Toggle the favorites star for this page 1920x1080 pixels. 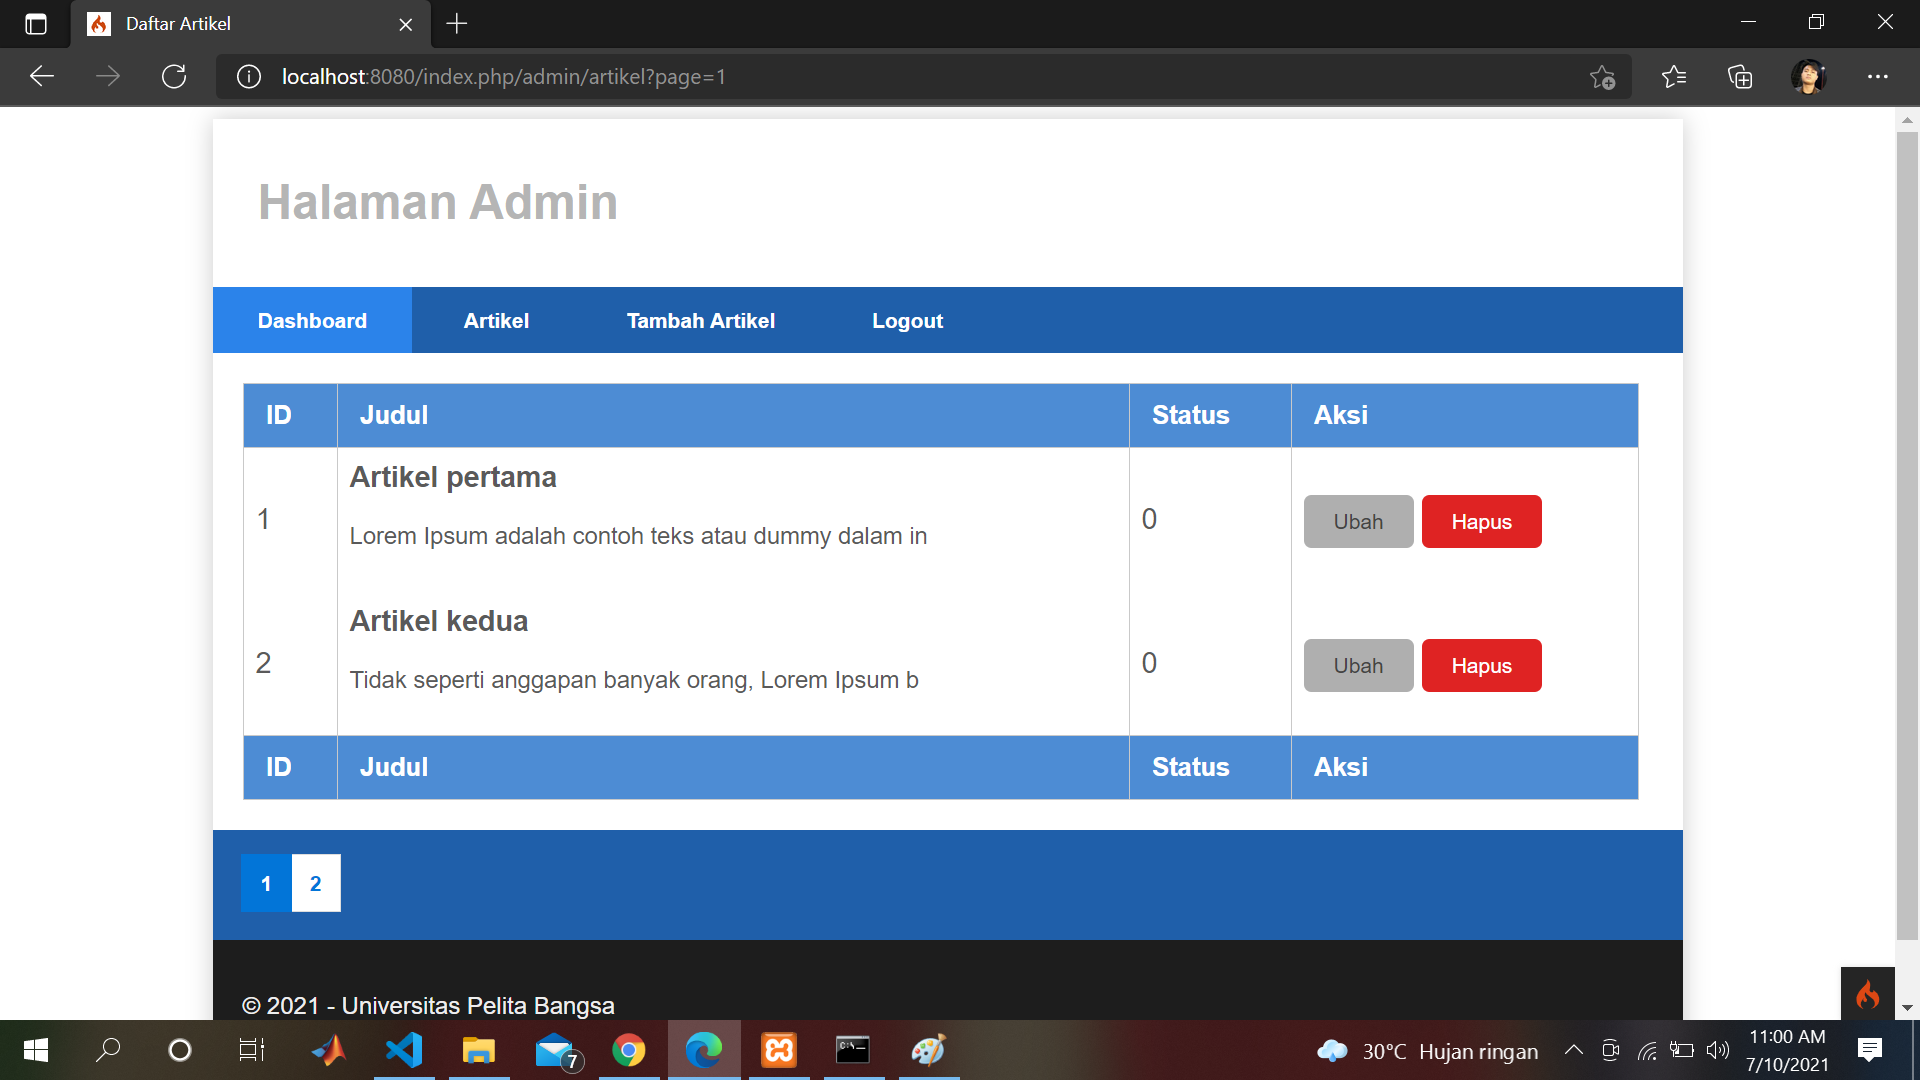[x=1604, y=77]
